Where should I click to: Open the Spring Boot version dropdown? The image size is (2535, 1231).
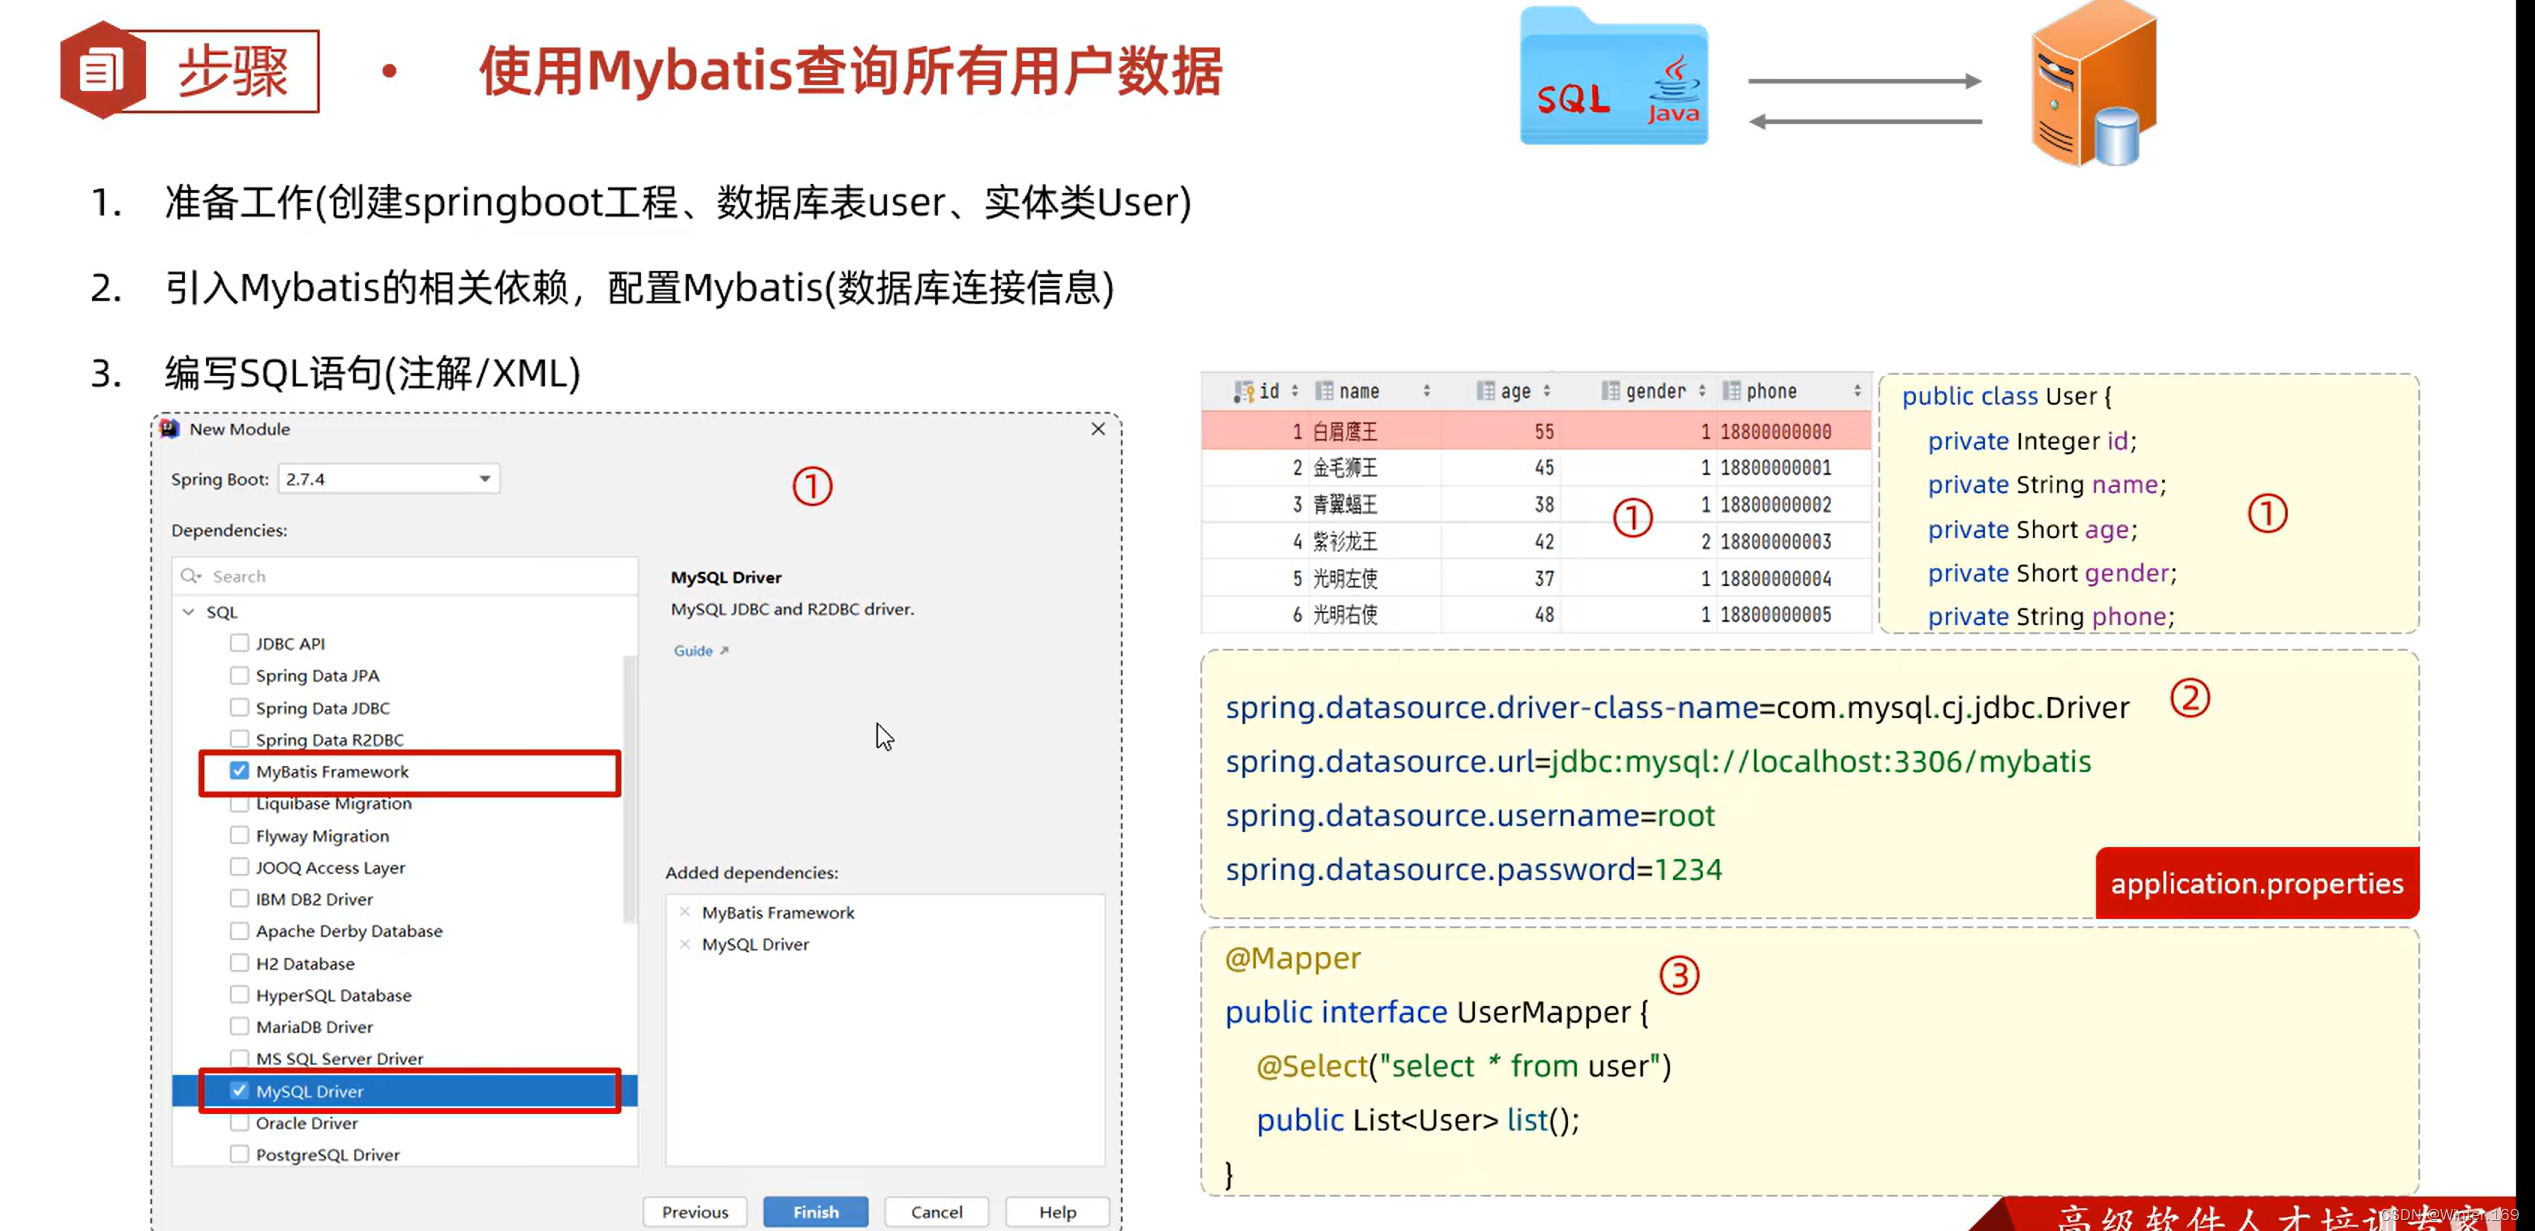(485, 479)
